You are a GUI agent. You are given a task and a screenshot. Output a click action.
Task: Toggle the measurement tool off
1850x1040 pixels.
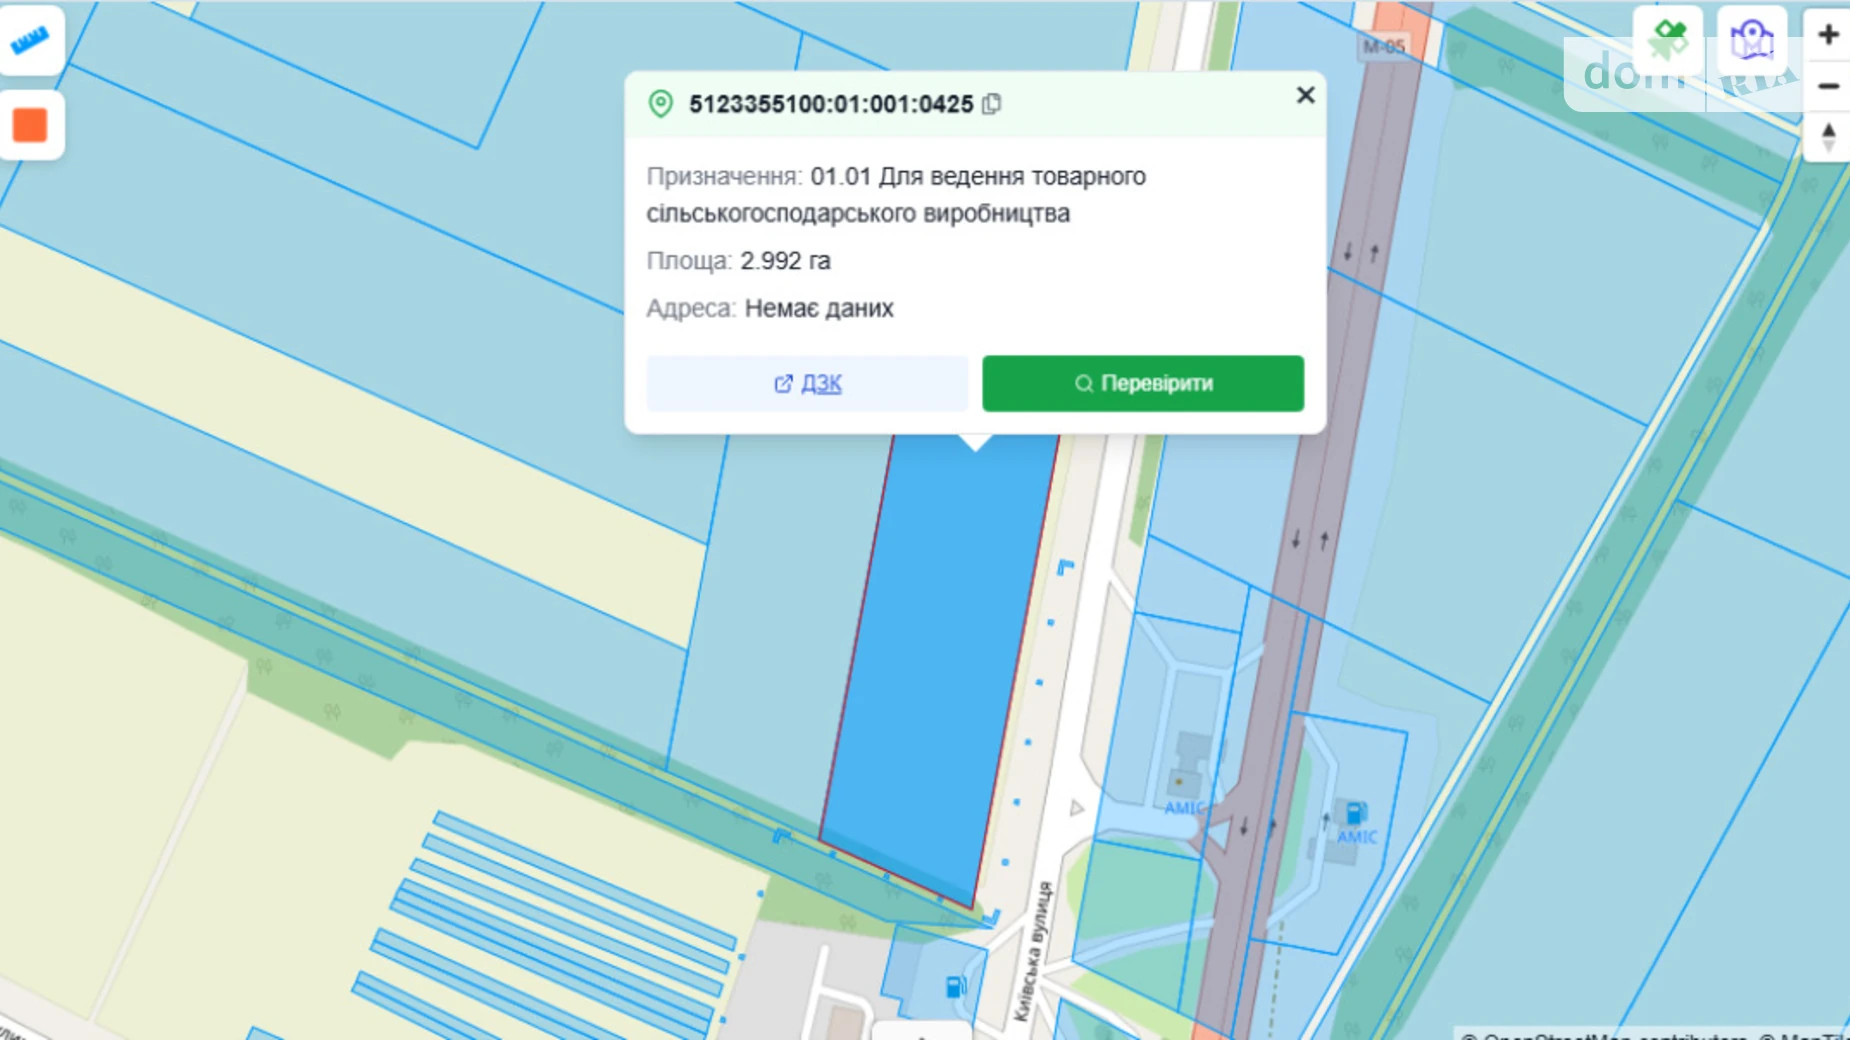[x=31, y=40]
